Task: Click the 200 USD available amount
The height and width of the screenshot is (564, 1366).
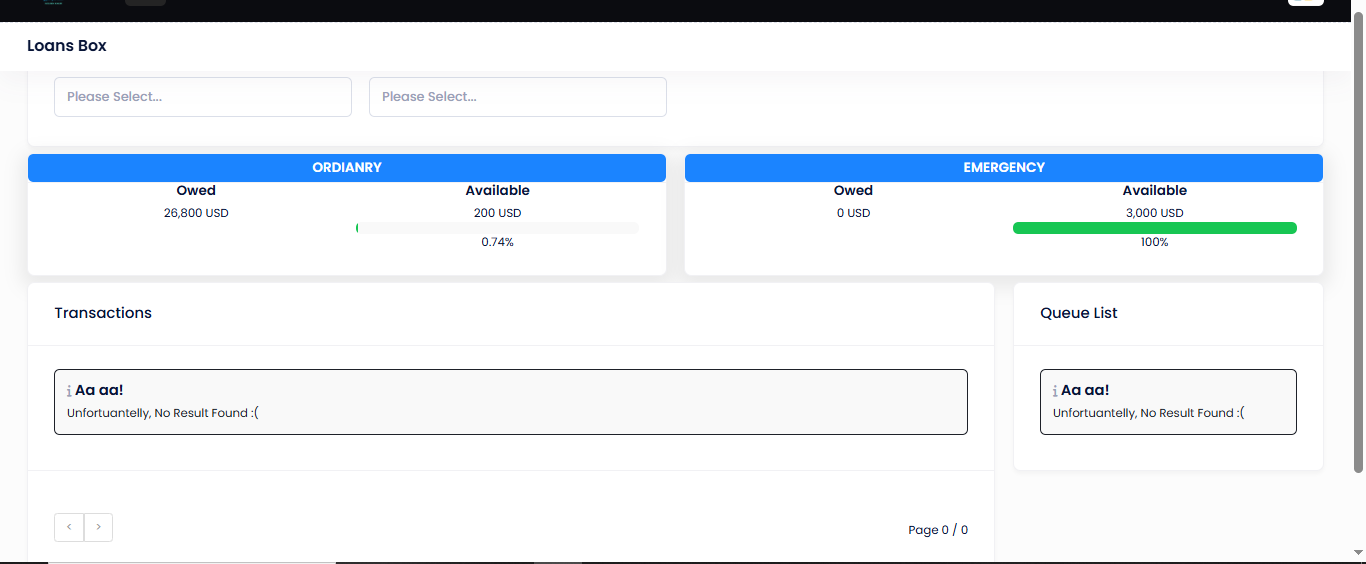Action: [x=498, y=213]
